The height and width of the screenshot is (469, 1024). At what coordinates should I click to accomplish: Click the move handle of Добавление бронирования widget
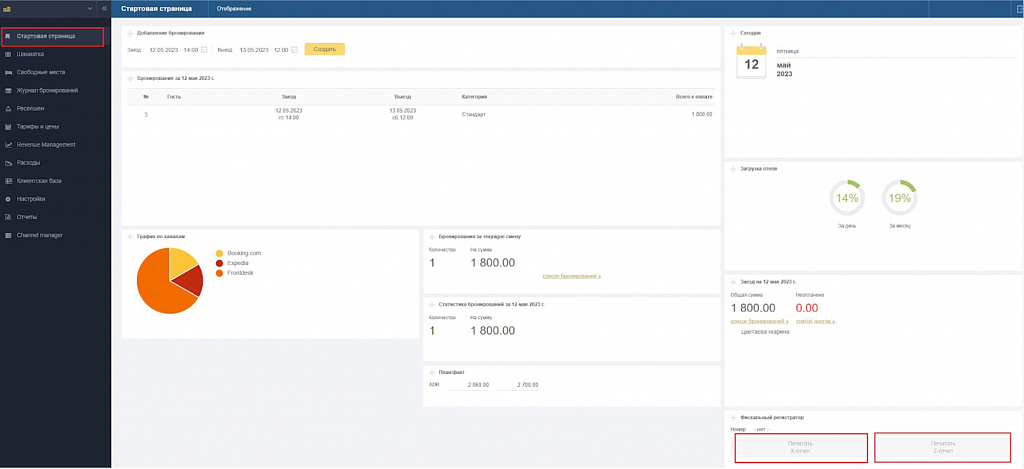pyautogui.click(x=130, y=33)
